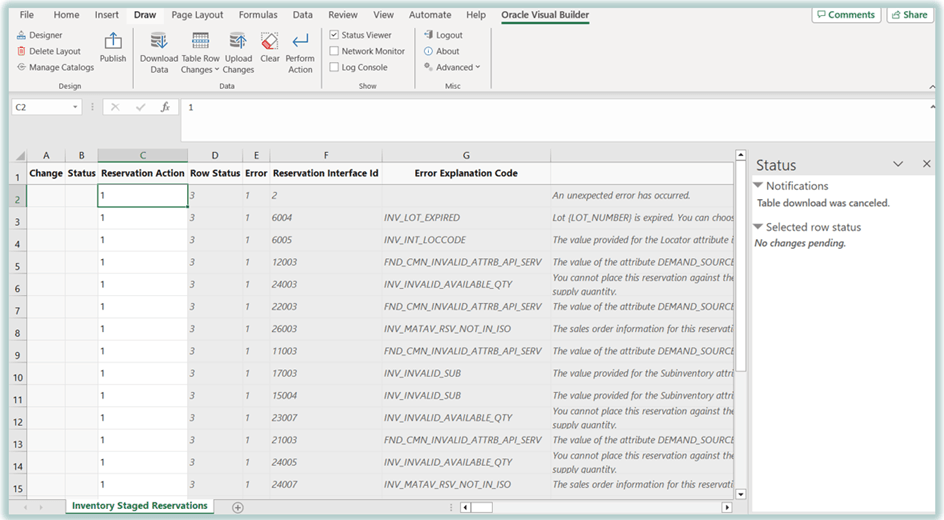
Task: Open the Data tab
Action: tap(302, 14)
